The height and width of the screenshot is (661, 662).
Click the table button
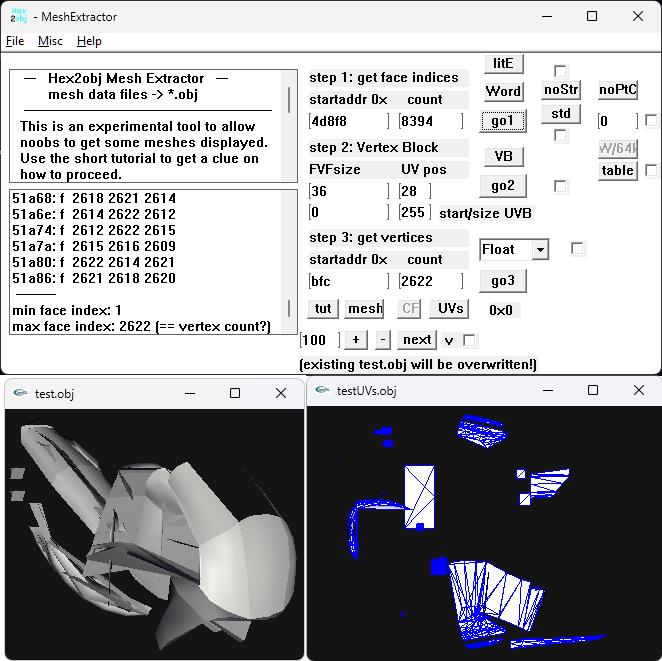point(618,171)
